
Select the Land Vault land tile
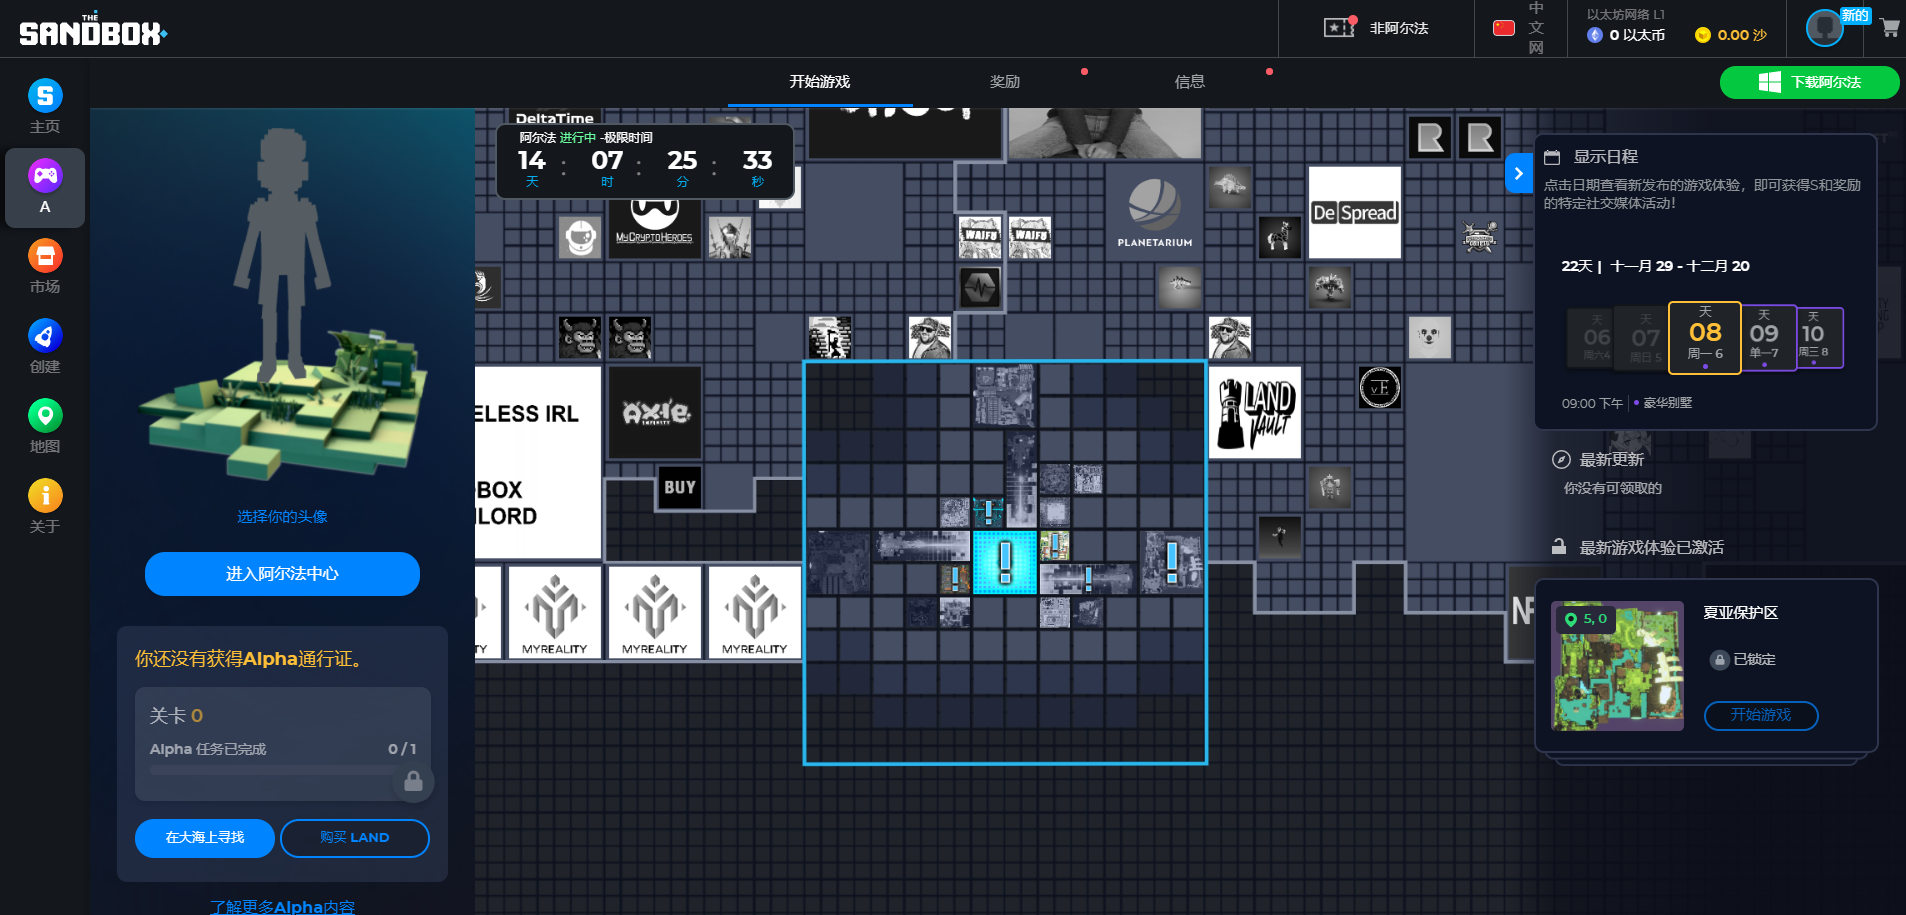point(1255,412)
